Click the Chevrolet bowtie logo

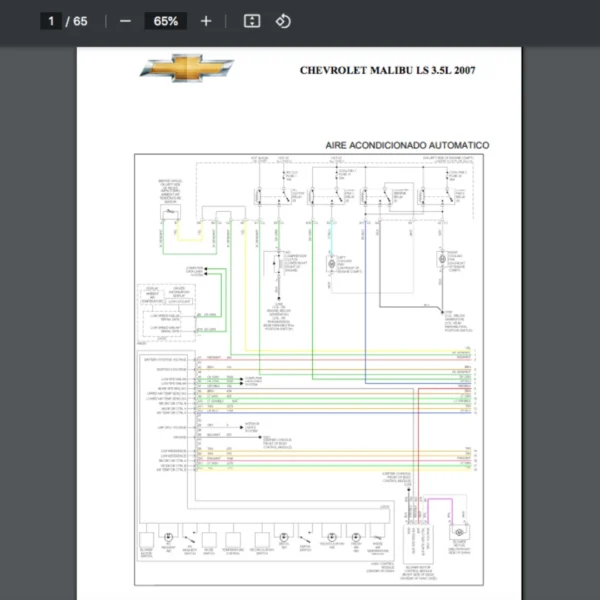(187, 68)
